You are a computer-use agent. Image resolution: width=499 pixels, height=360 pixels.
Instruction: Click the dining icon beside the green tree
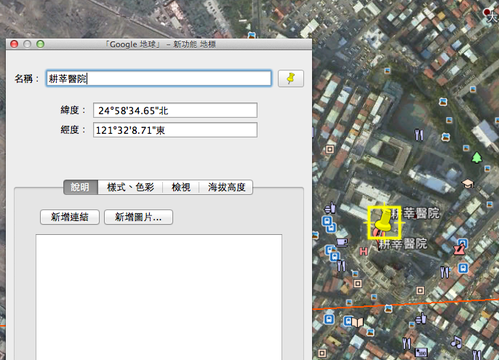click(419, 135)
